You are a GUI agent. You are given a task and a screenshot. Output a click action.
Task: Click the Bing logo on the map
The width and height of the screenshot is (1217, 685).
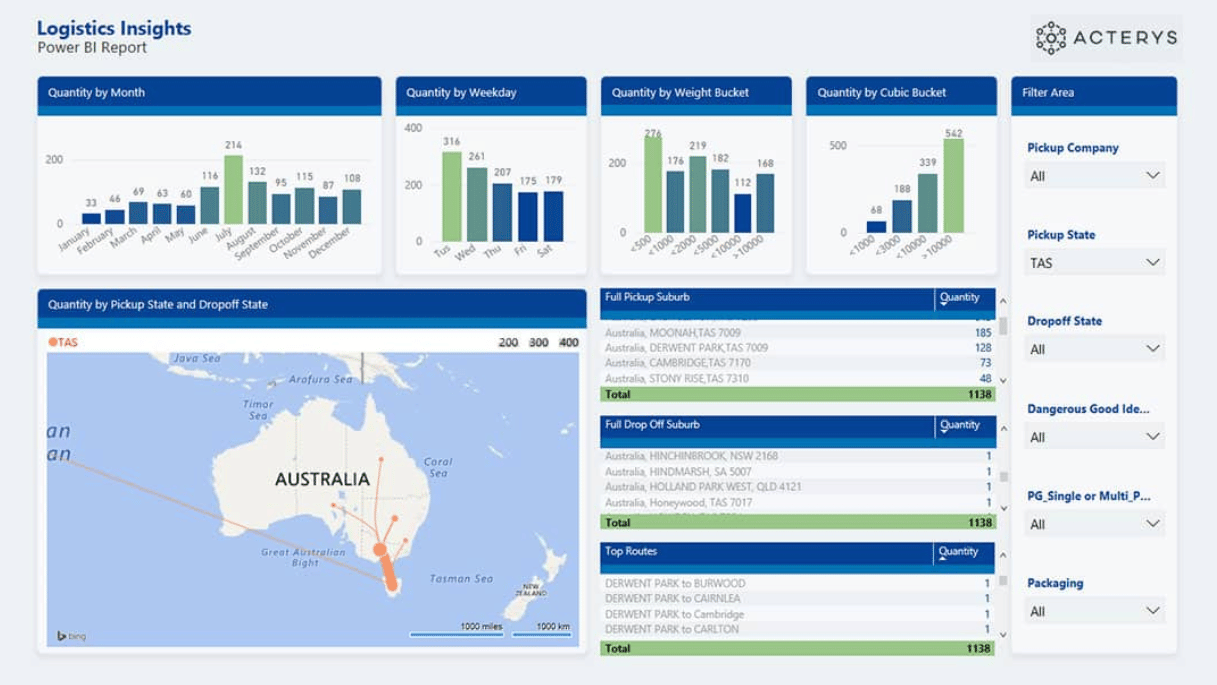coord(70,636)
